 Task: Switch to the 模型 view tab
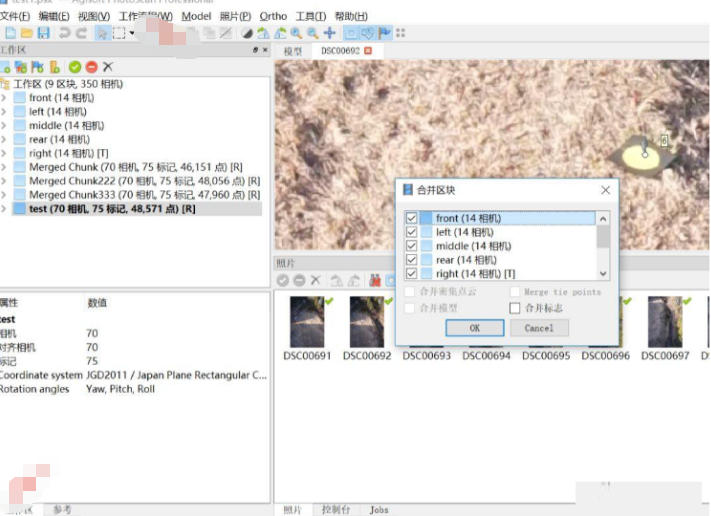292,51
